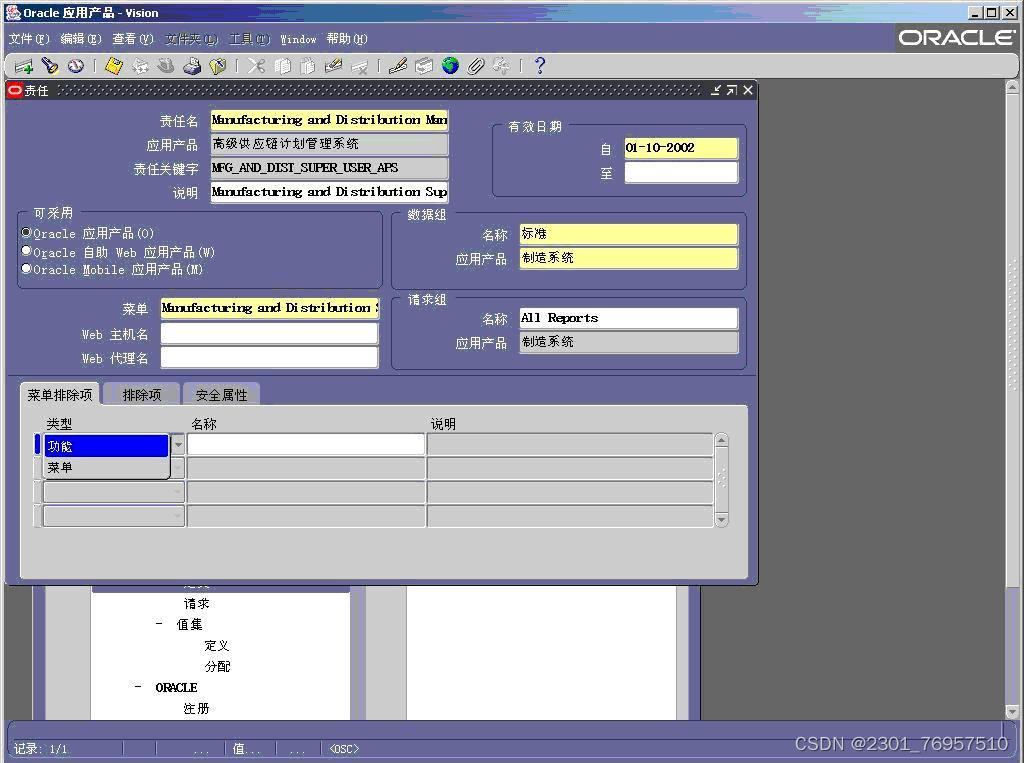Choose Oracle Mobile 应用产品(M) option

point(27,269)
